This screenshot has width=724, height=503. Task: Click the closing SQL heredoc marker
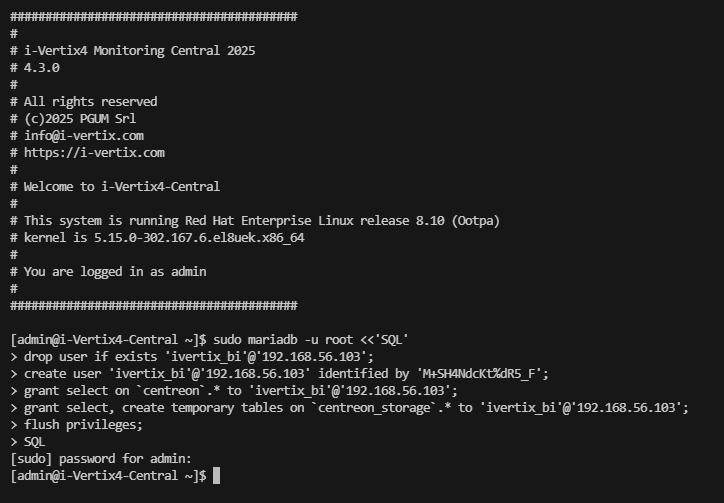pos(34,442)
